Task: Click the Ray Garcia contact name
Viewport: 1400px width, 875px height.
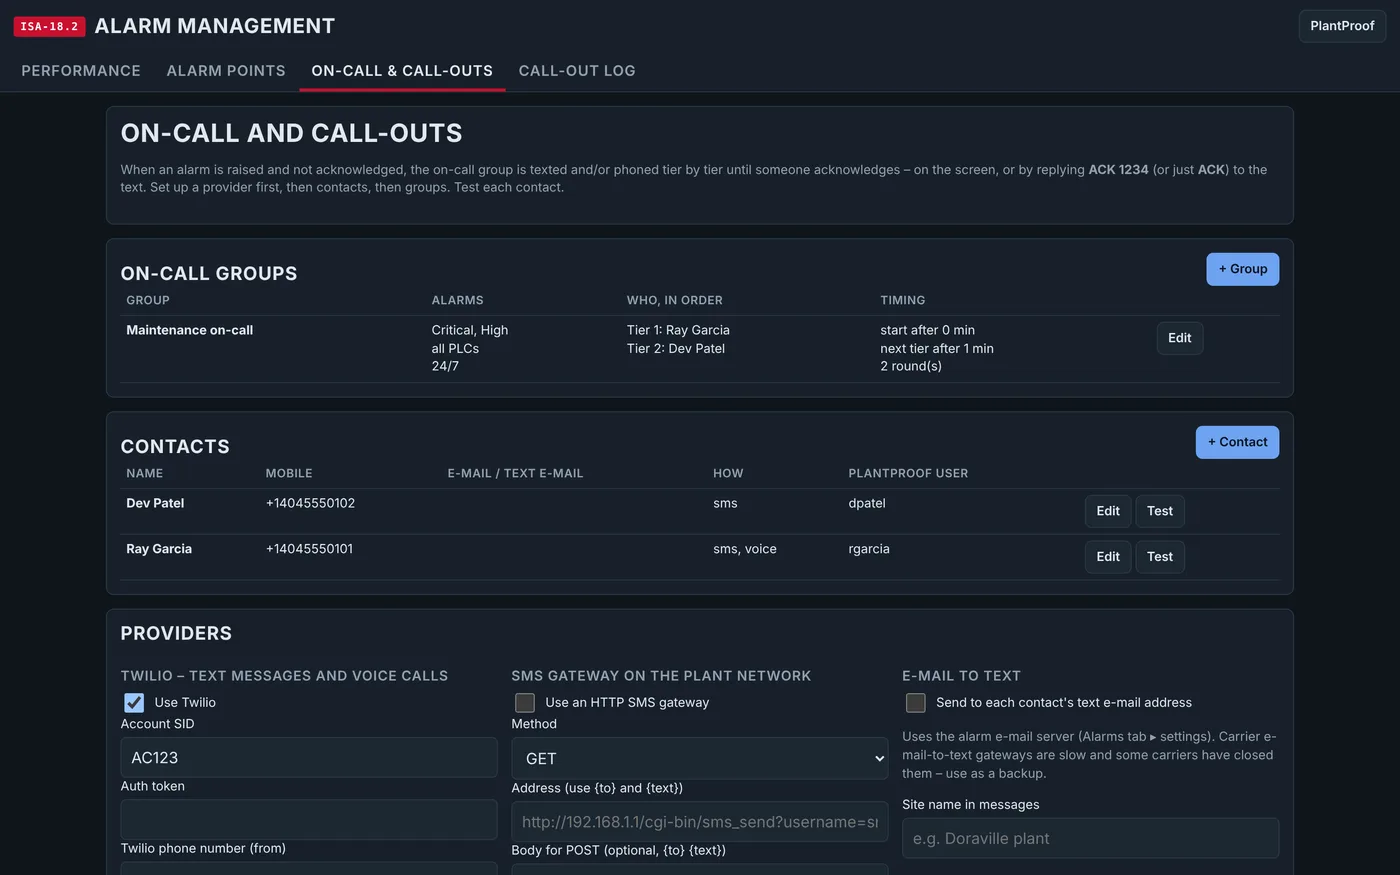Action: 159,549
